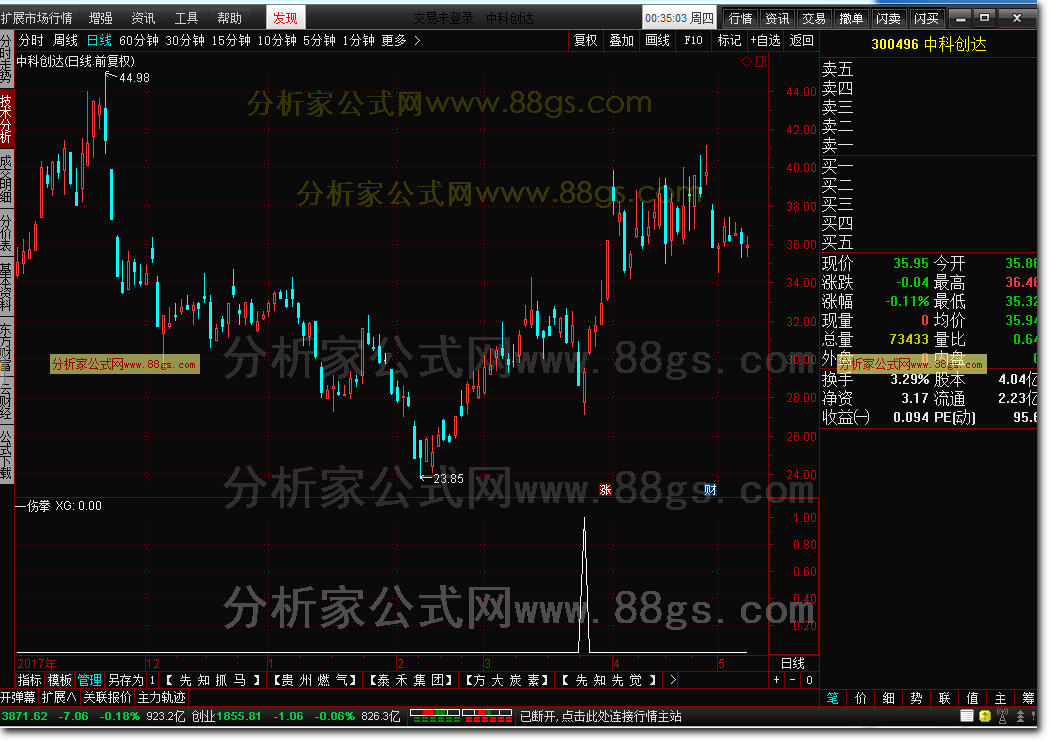The height and width of the screenshot is (741, 1050).
Task: Select the 日线 daily chart period
Action: pos(99,41)
